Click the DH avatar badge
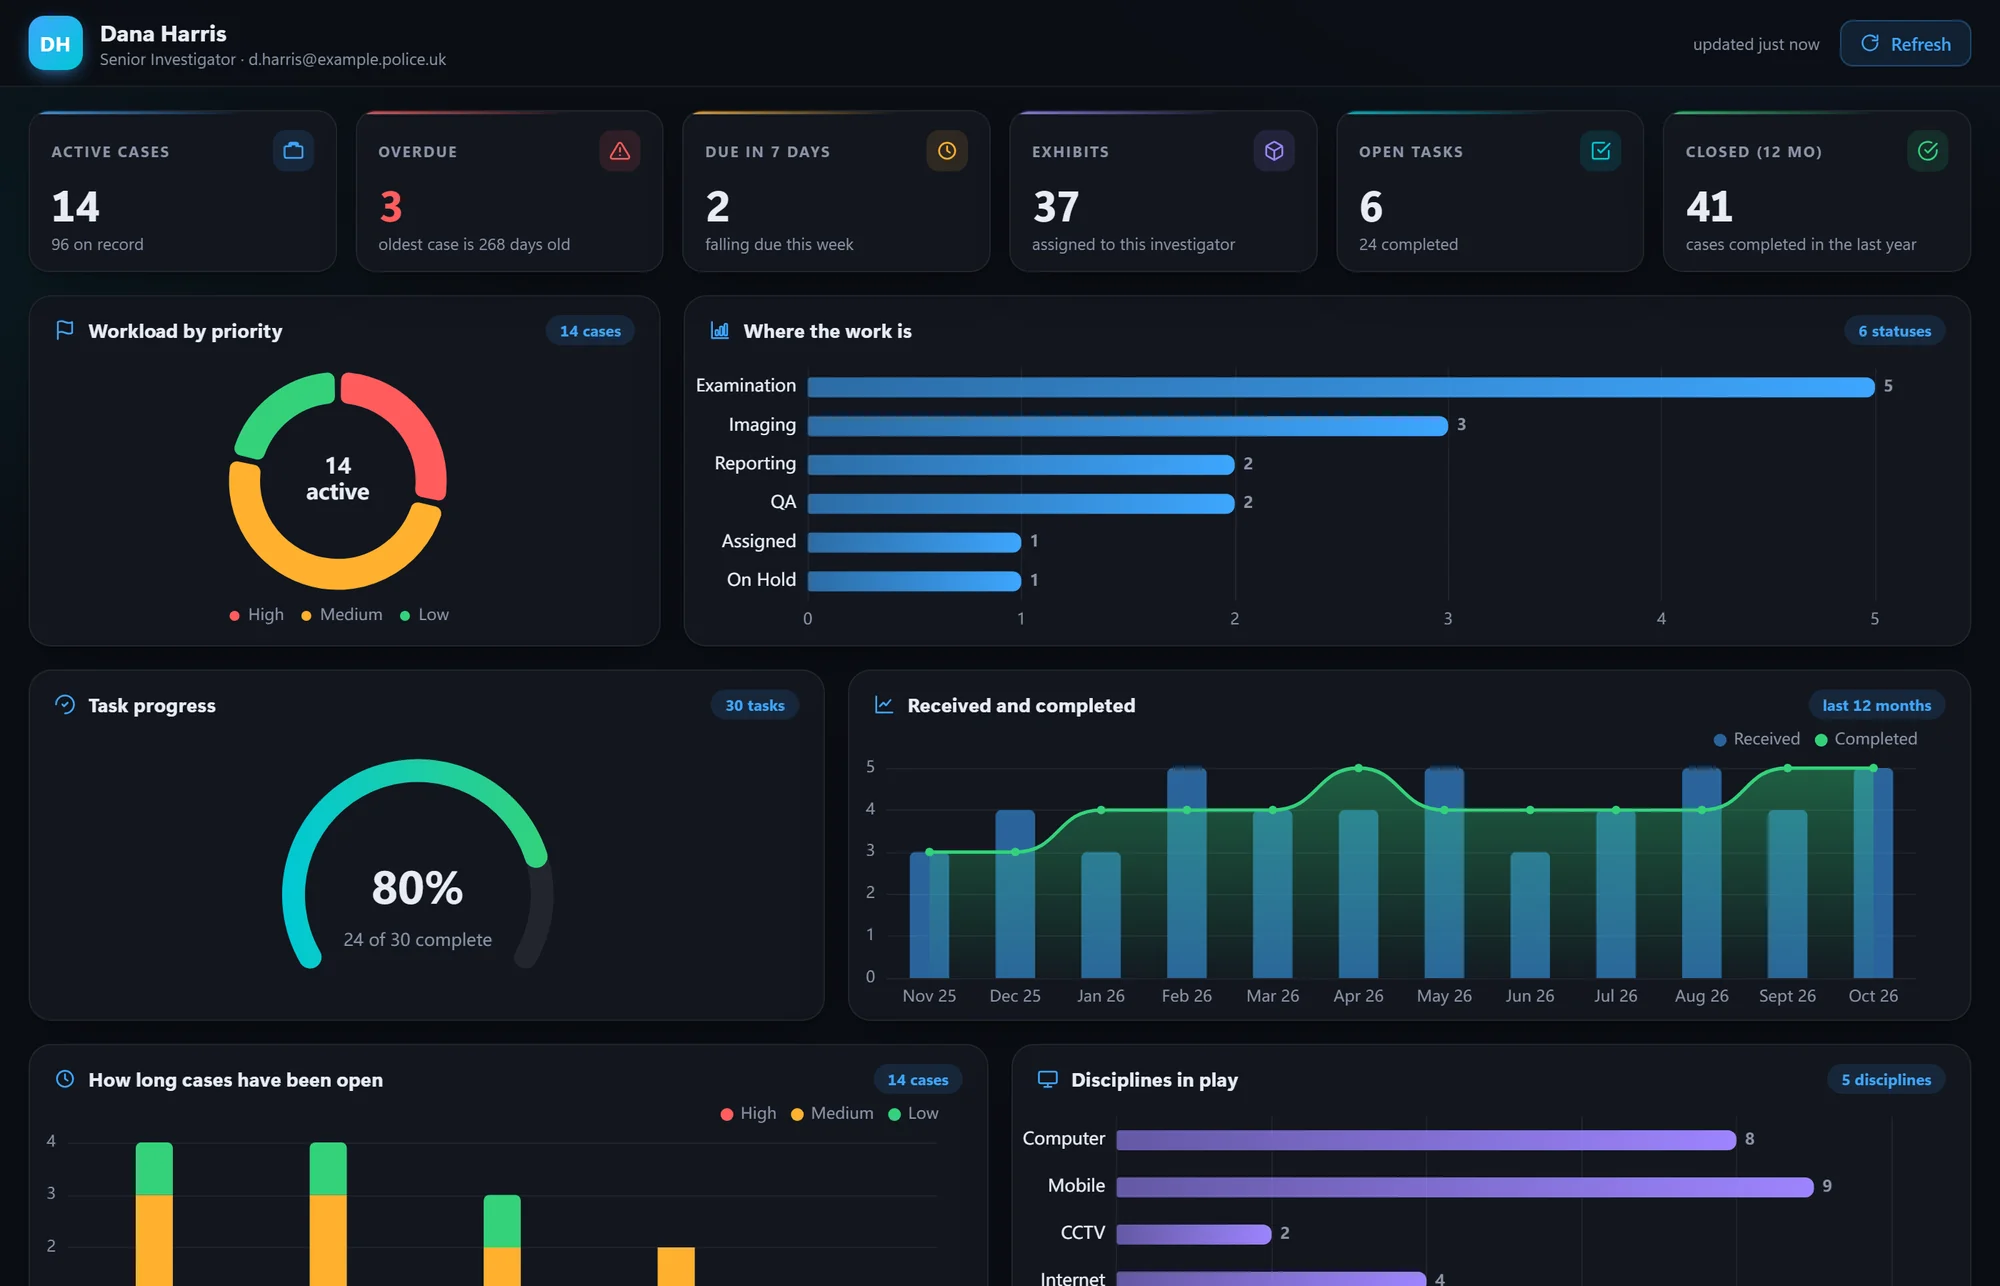The image size is (2000, 1286). tap(55, 44)
